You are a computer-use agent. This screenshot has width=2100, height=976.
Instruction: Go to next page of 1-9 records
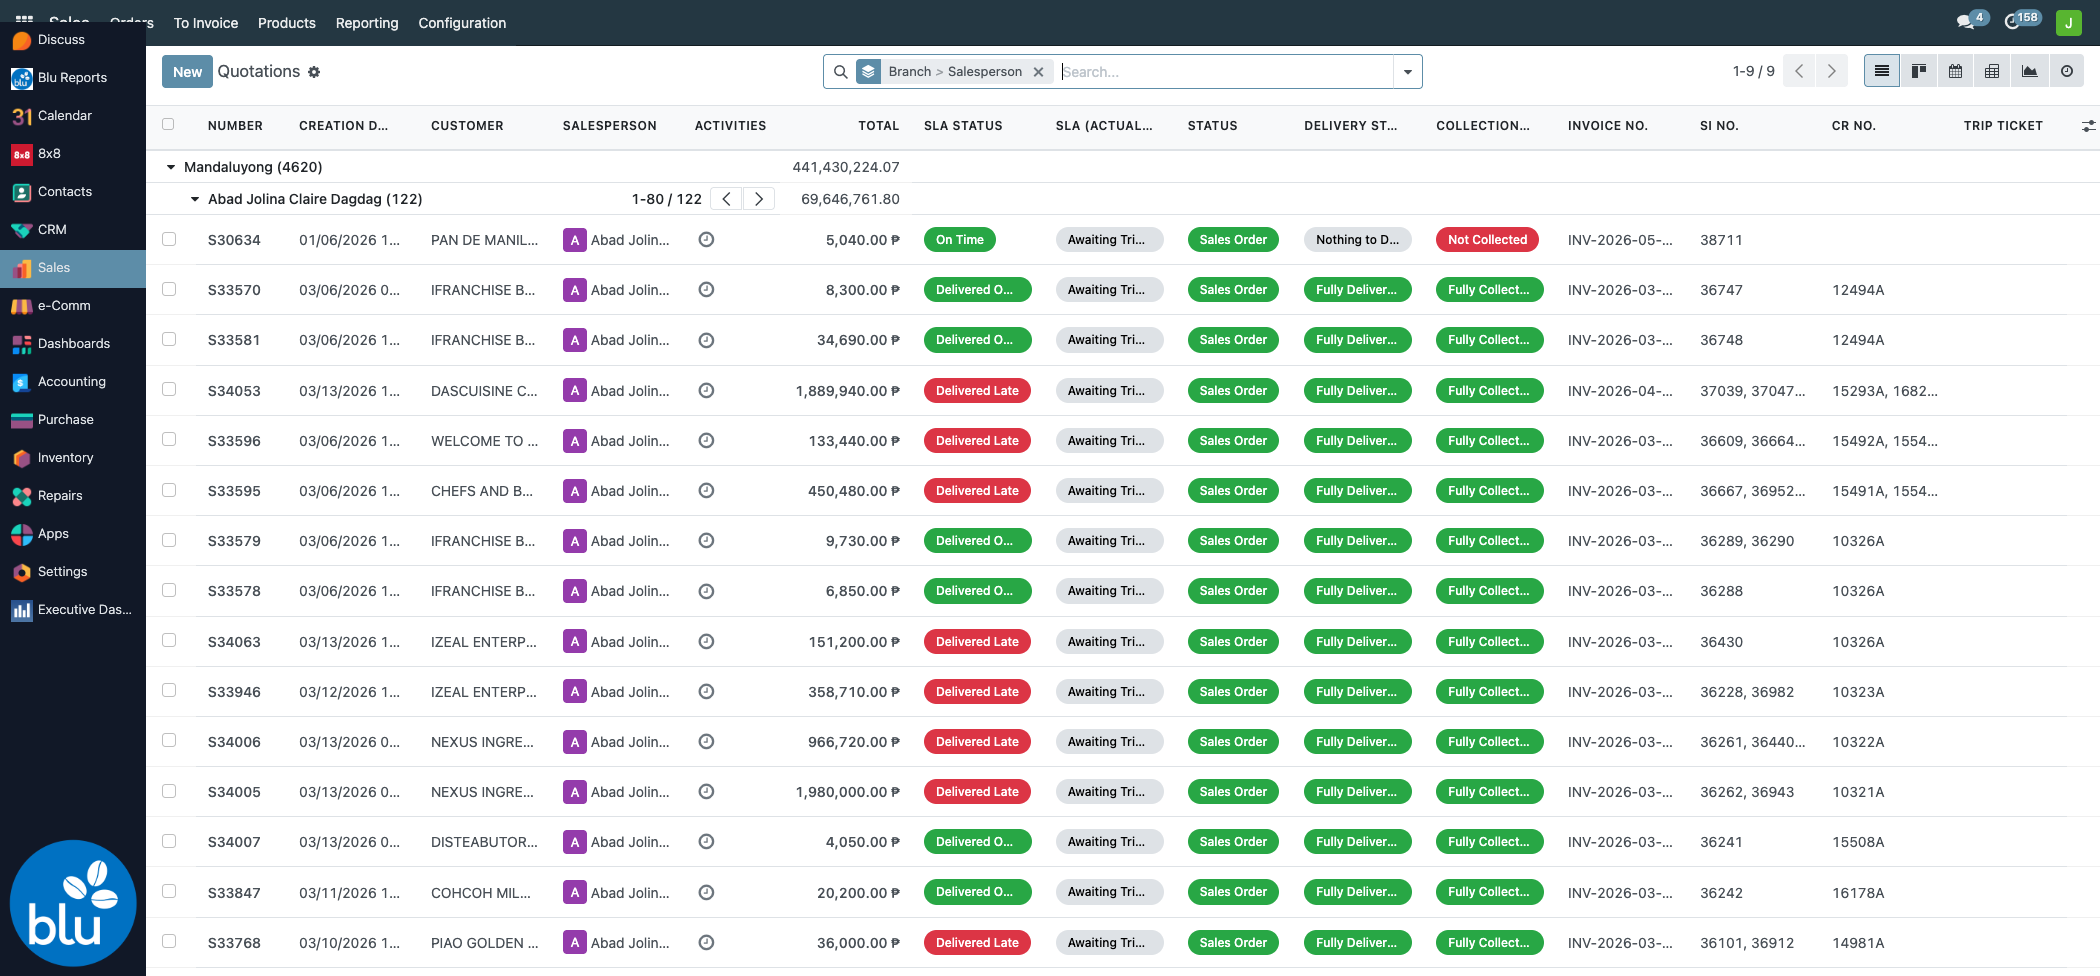pyautogui.click(x=1831, y=71)
